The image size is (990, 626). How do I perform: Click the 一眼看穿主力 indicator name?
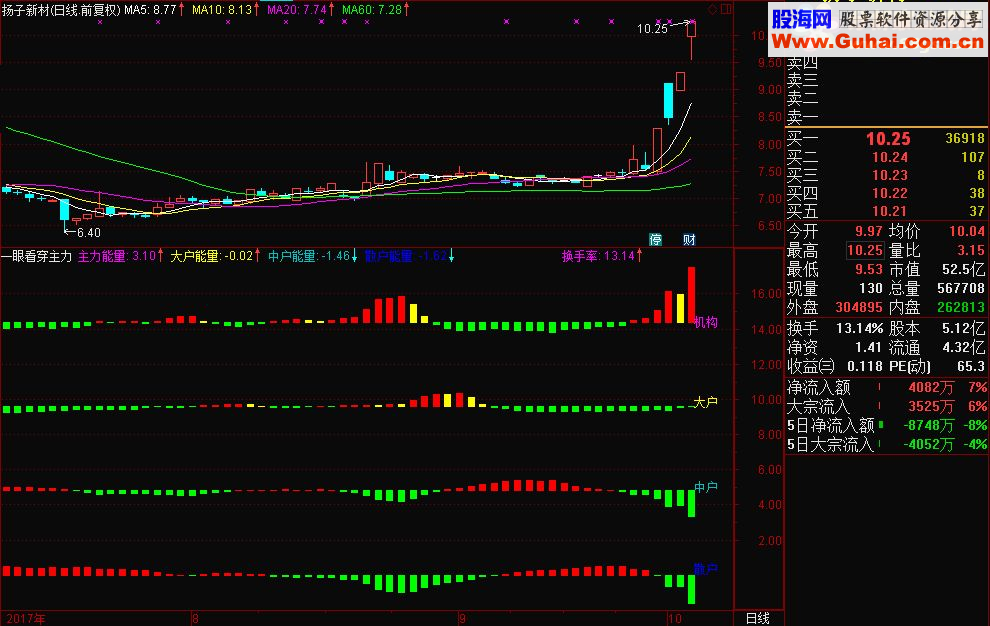(x=37, y=256)
